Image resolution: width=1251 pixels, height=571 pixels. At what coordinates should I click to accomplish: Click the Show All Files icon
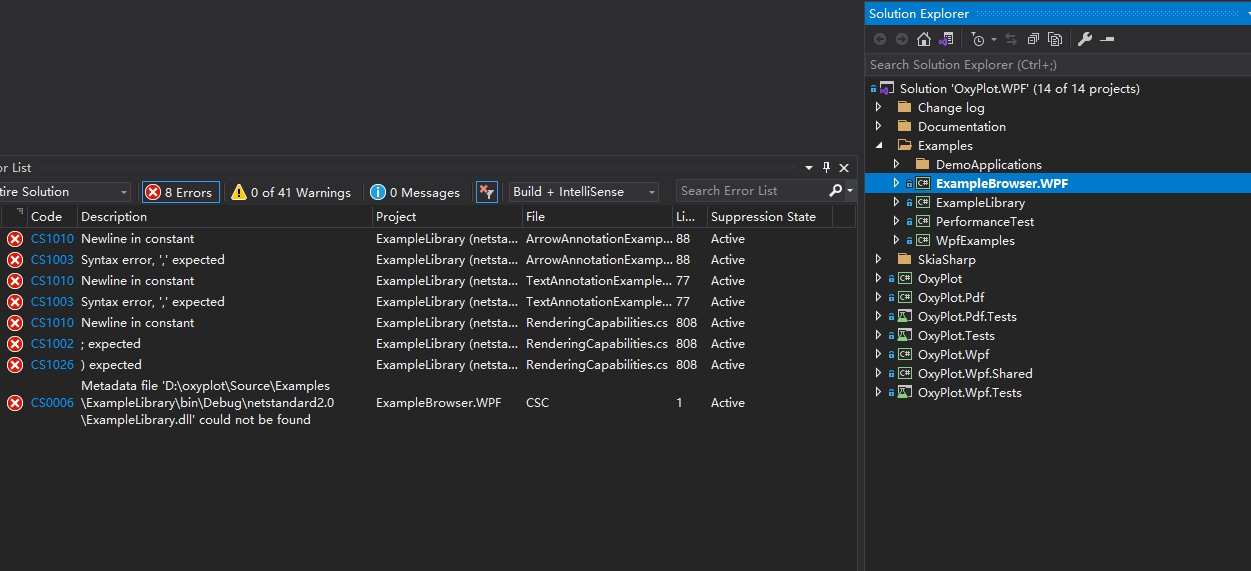[x=1054, y=39]
